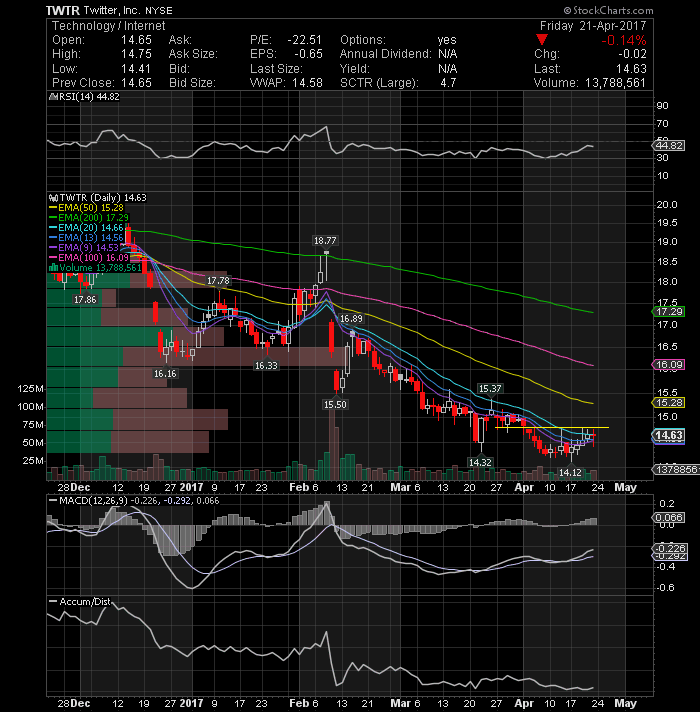Click the 0.066 MACD histogram tag
700x712 pixels.
(668, 517)
